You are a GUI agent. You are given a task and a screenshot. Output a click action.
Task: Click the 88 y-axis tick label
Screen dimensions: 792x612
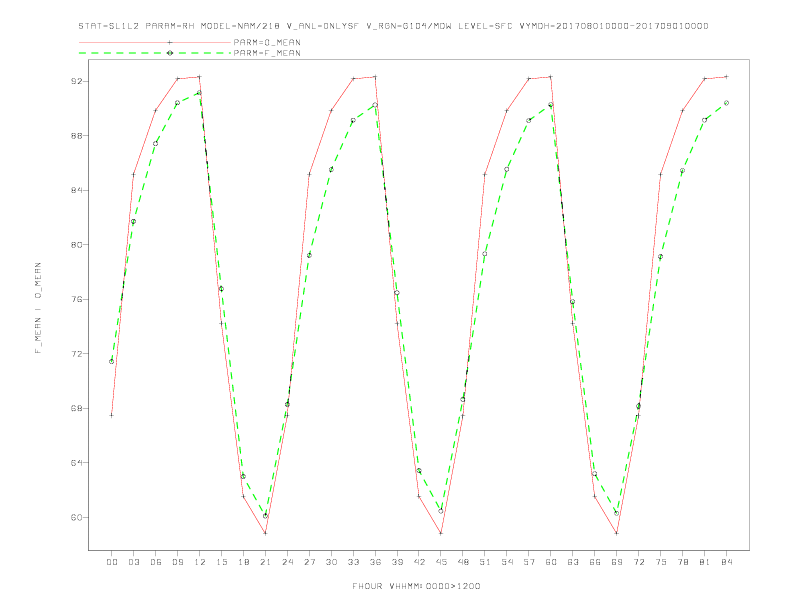77,136
